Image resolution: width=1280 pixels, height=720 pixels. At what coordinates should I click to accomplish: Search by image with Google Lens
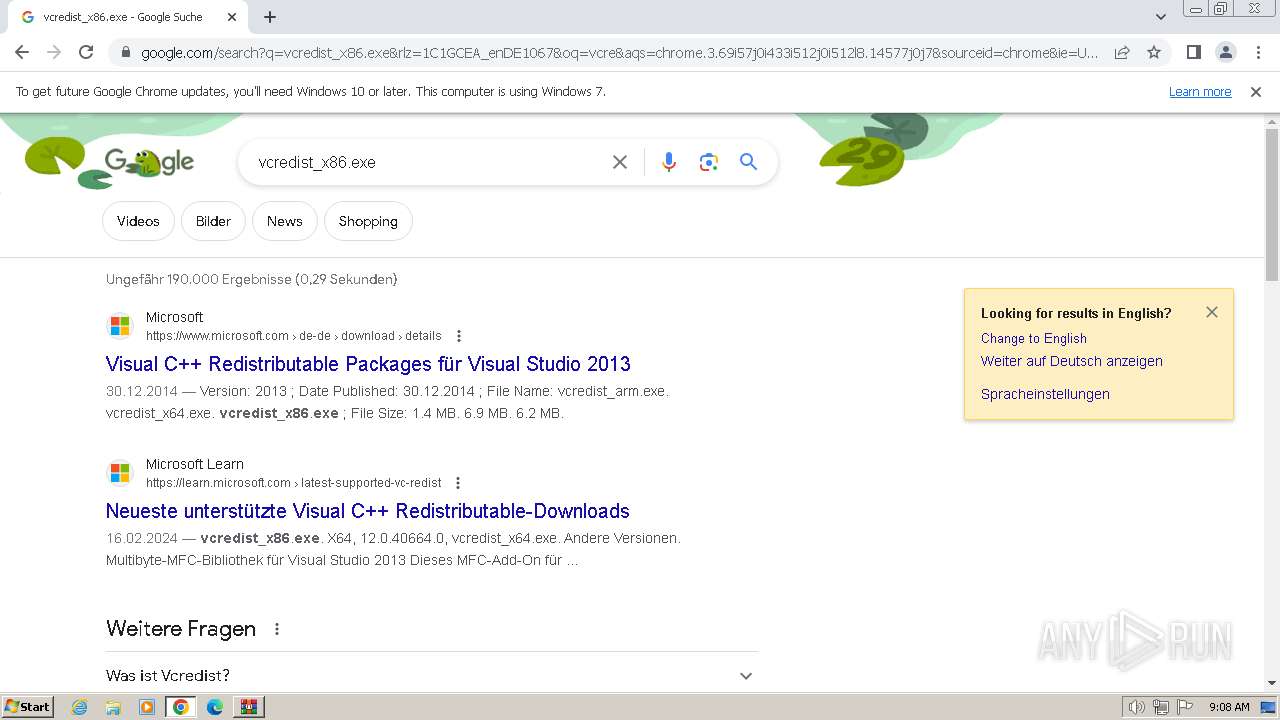click(709, 162)
